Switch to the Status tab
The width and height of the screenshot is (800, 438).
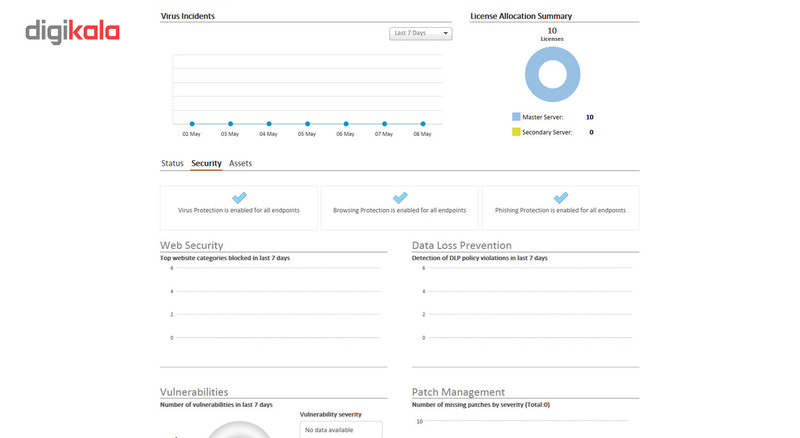[172, 163]
